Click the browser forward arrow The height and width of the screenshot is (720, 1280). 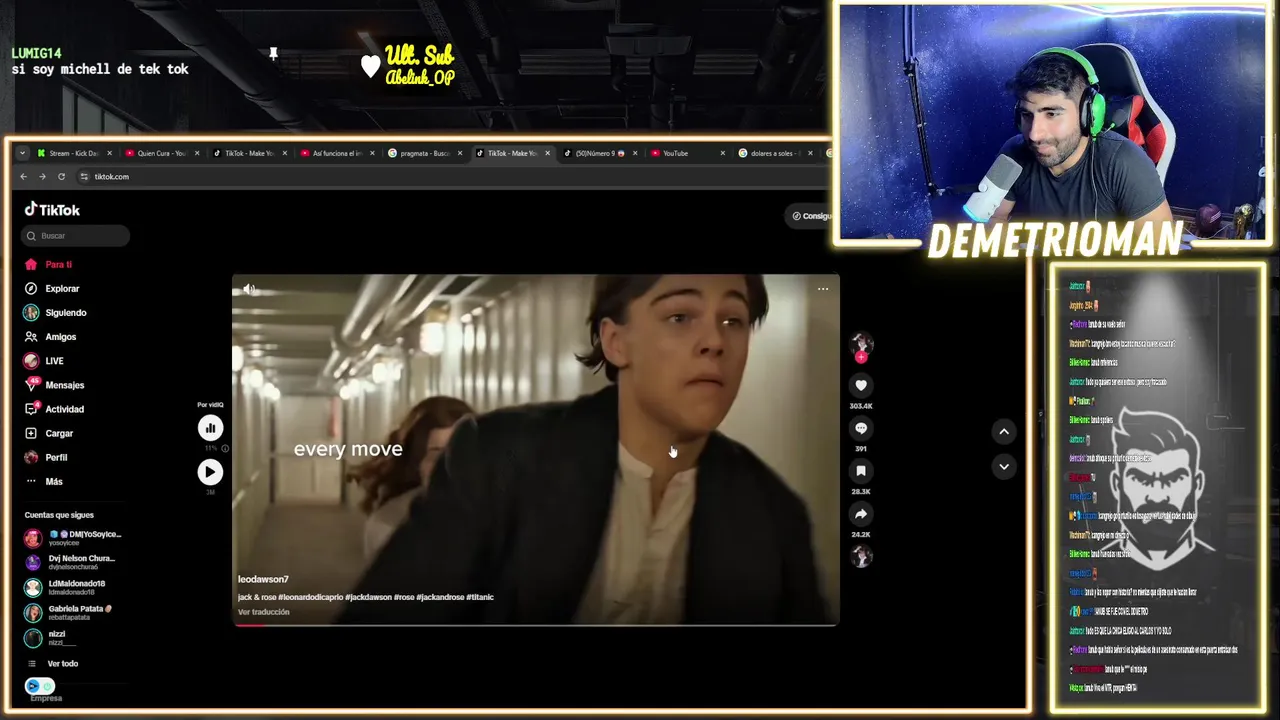(42, 177)
